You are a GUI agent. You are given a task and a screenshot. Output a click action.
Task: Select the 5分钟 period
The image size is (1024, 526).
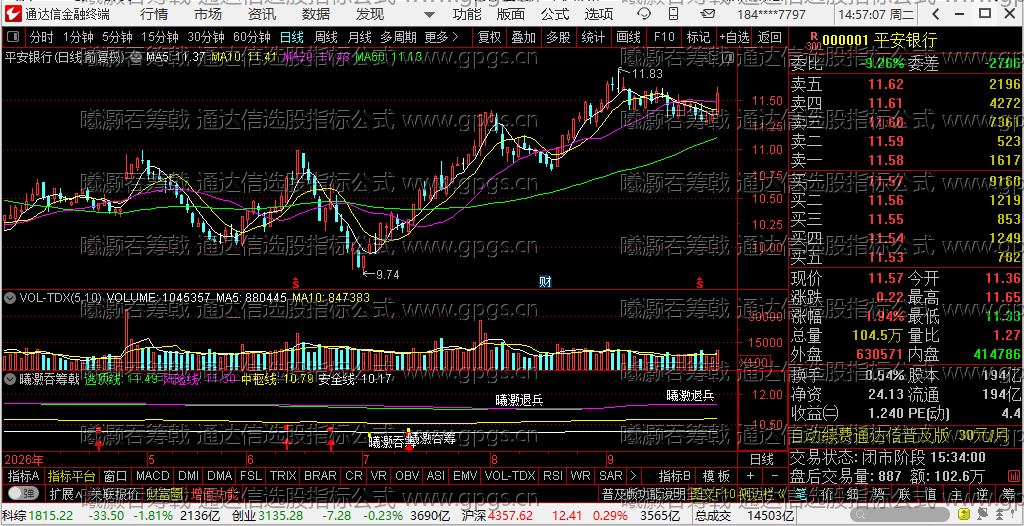click(x=116, y=37)
